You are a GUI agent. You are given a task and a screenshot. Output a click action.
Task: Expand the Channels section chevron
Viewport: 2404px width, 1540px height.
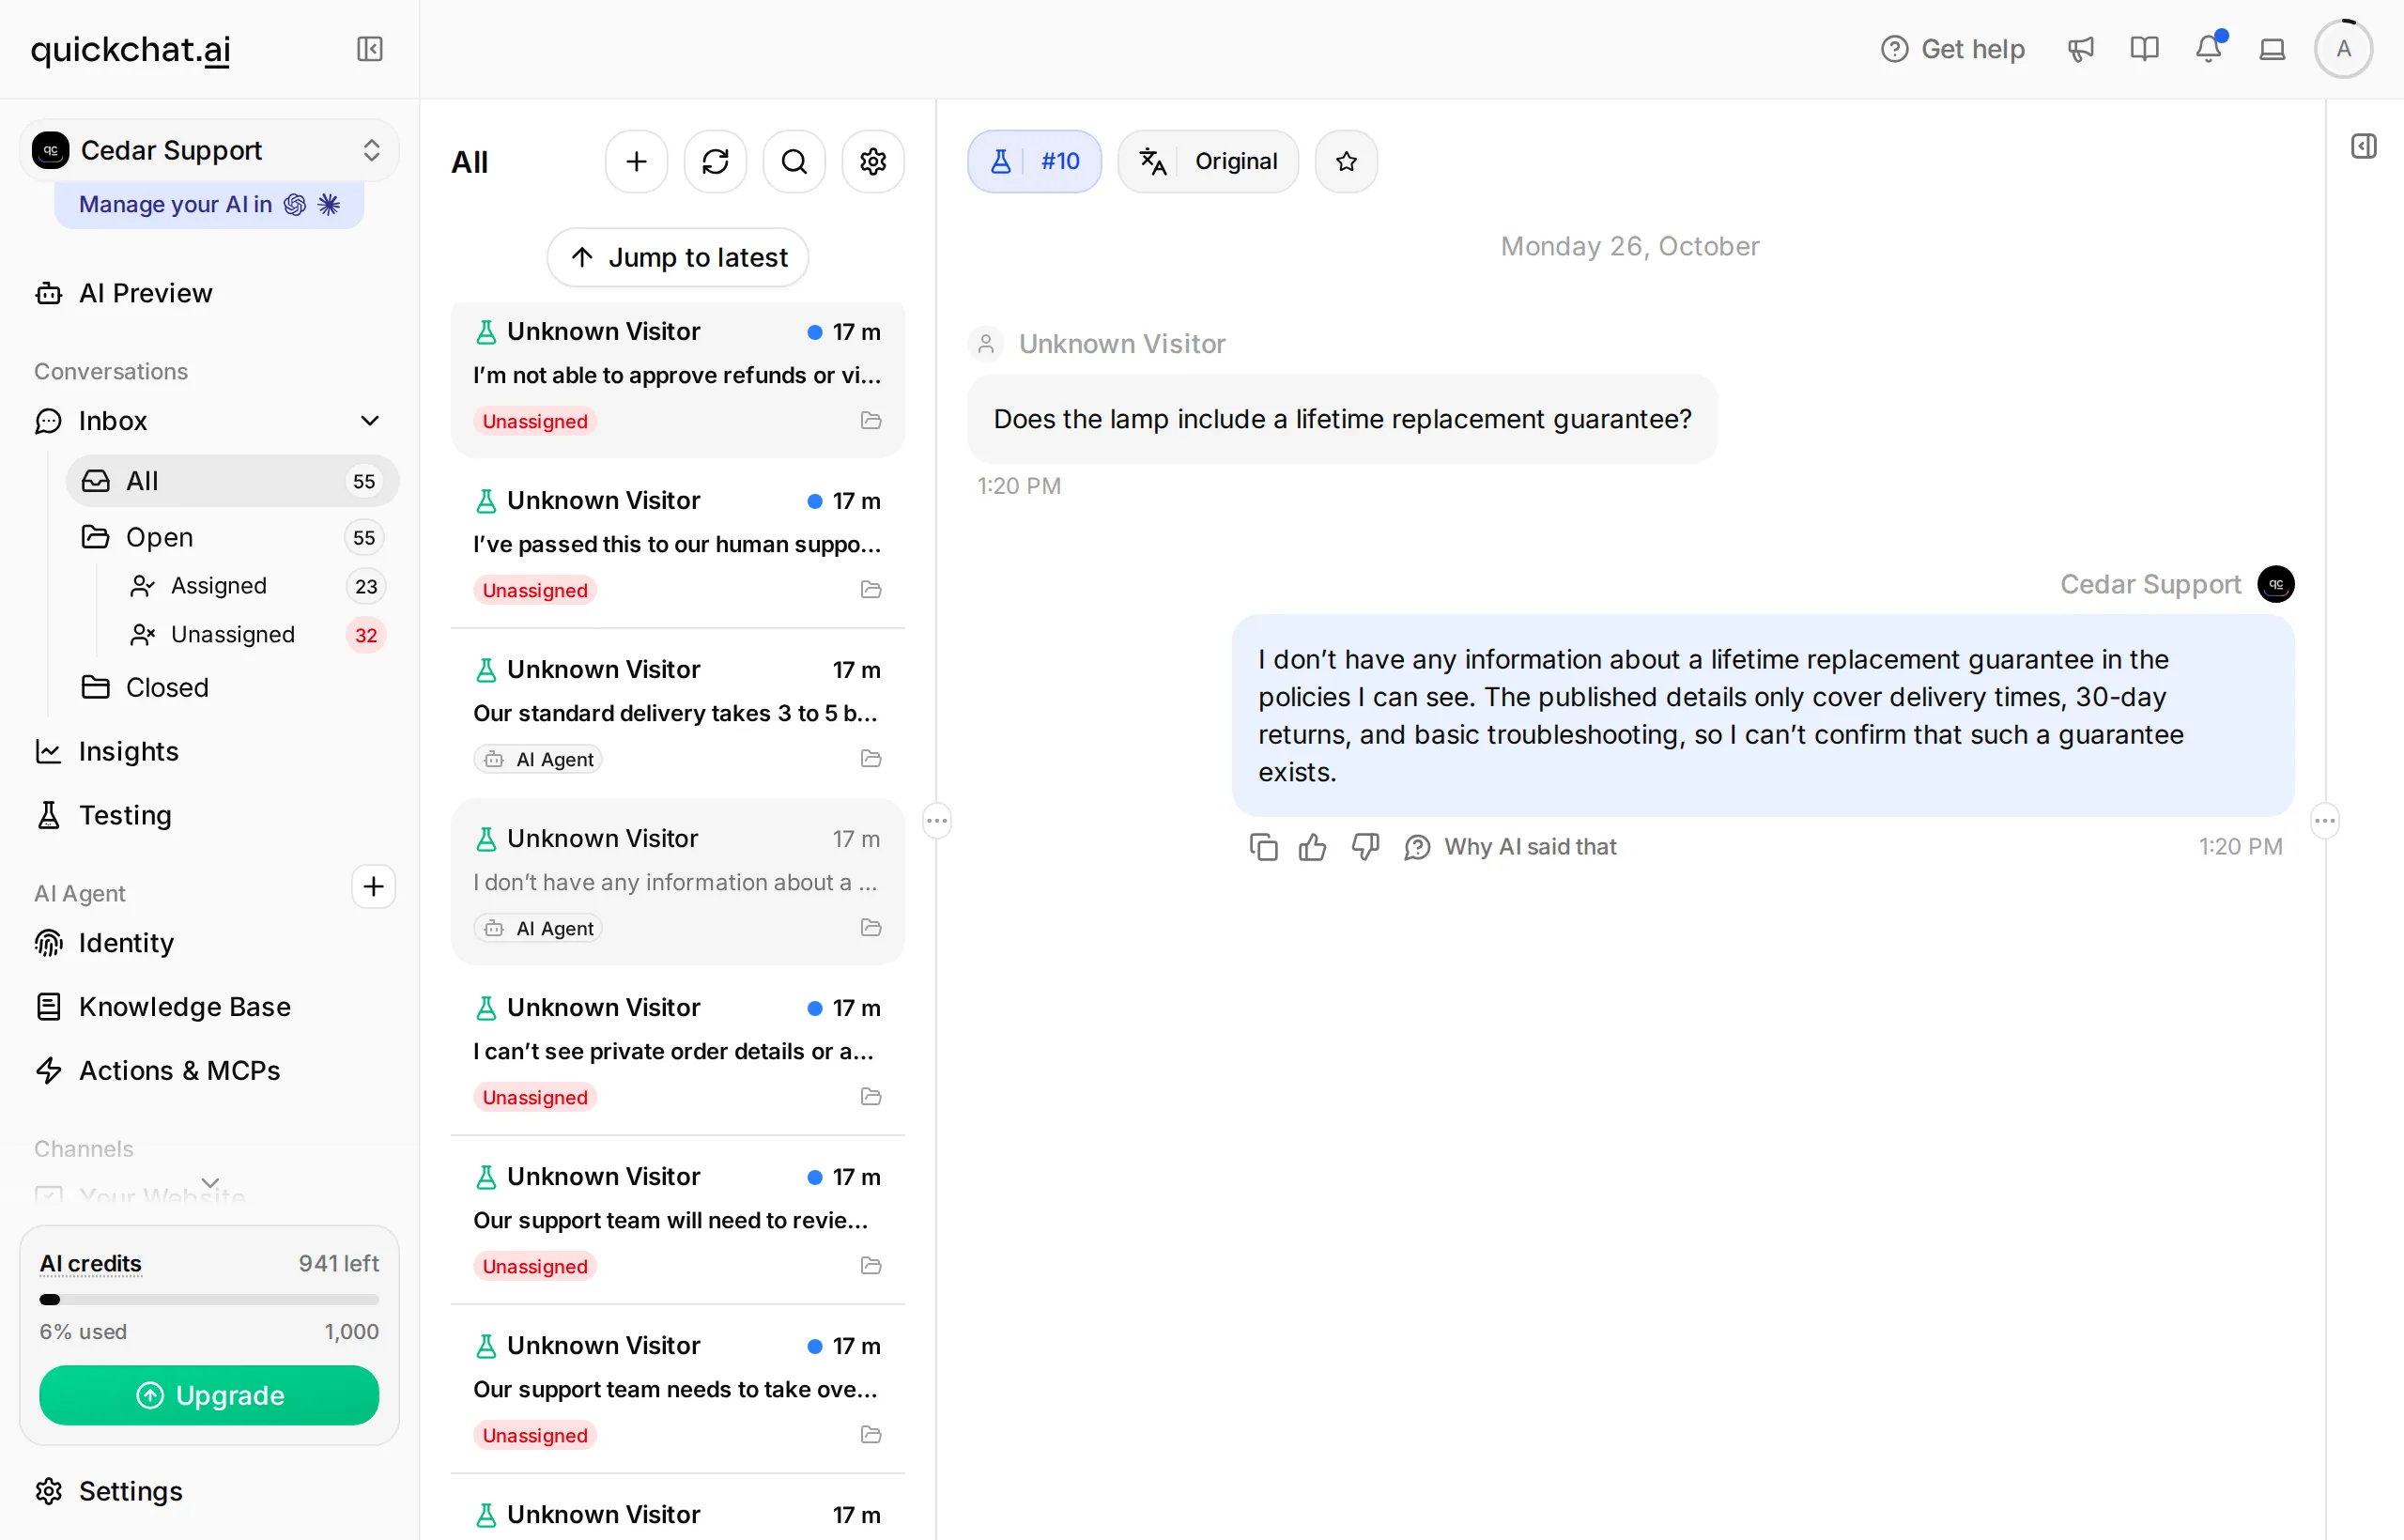pos(210,1182)
